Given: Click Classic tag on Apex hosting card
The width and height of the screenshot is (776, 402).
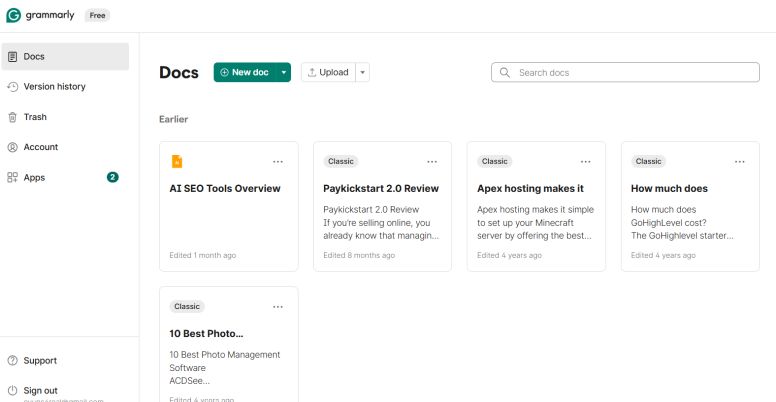Looking at the screenshot, I should click(494, 161).
